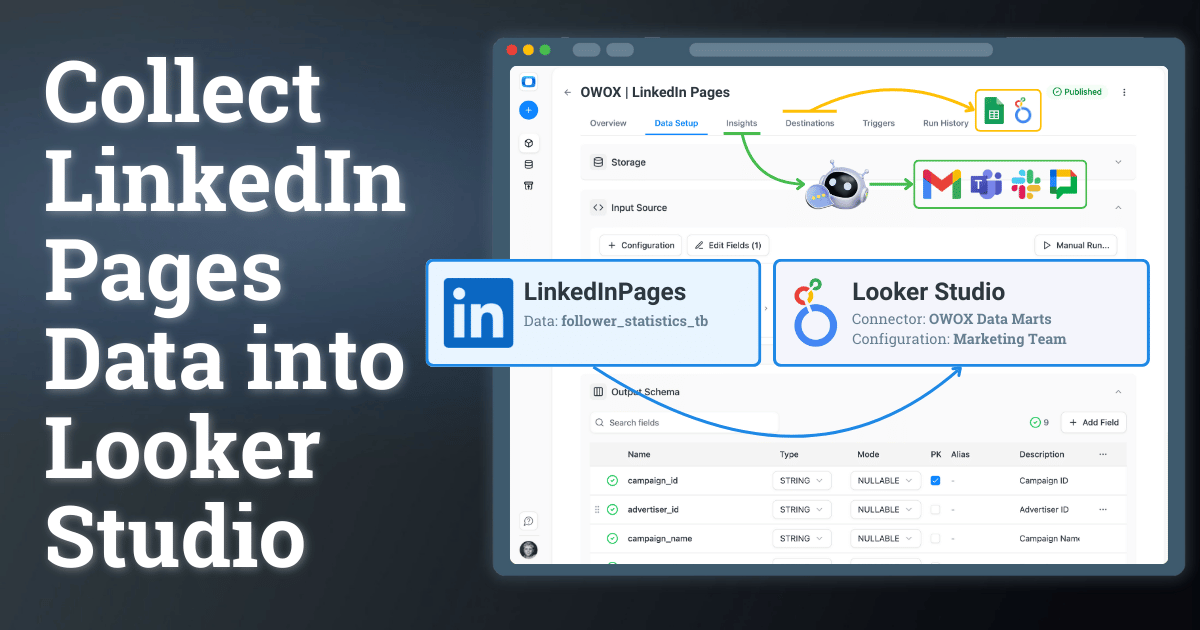Click the Advertiser ID description cell

click(1044, 510)
